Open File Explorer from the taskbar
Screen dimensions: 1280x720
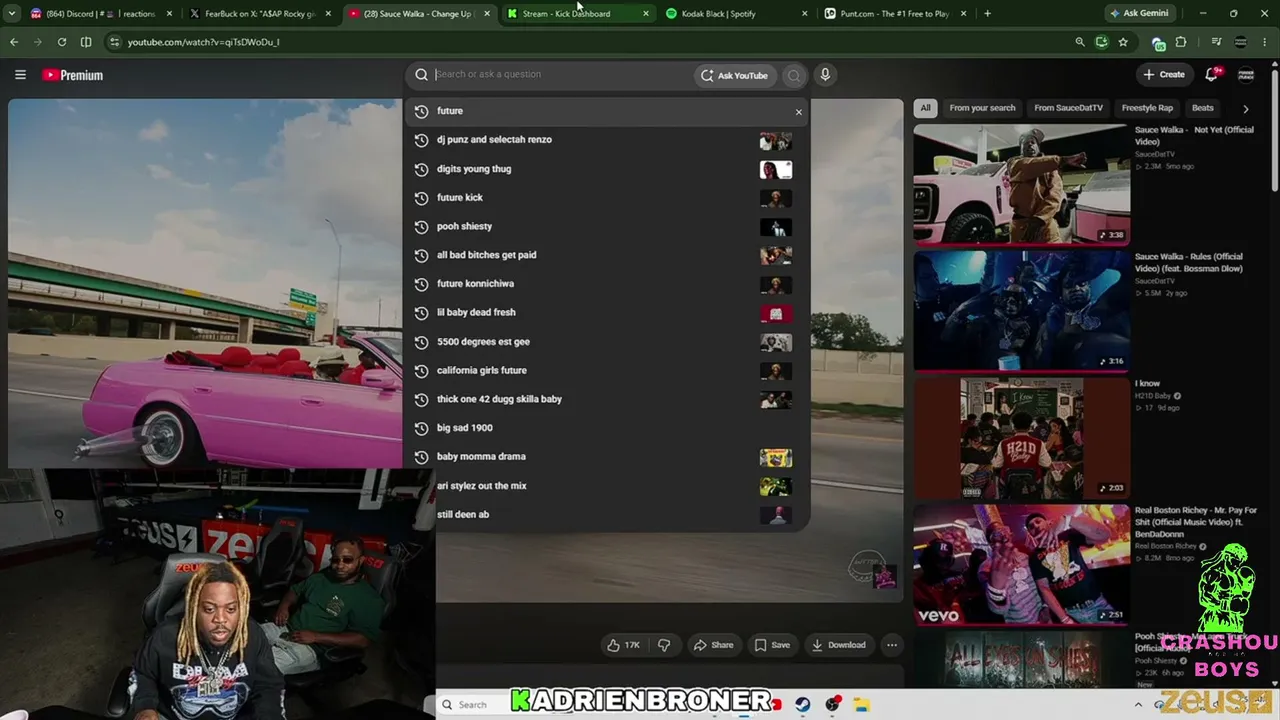861,705
